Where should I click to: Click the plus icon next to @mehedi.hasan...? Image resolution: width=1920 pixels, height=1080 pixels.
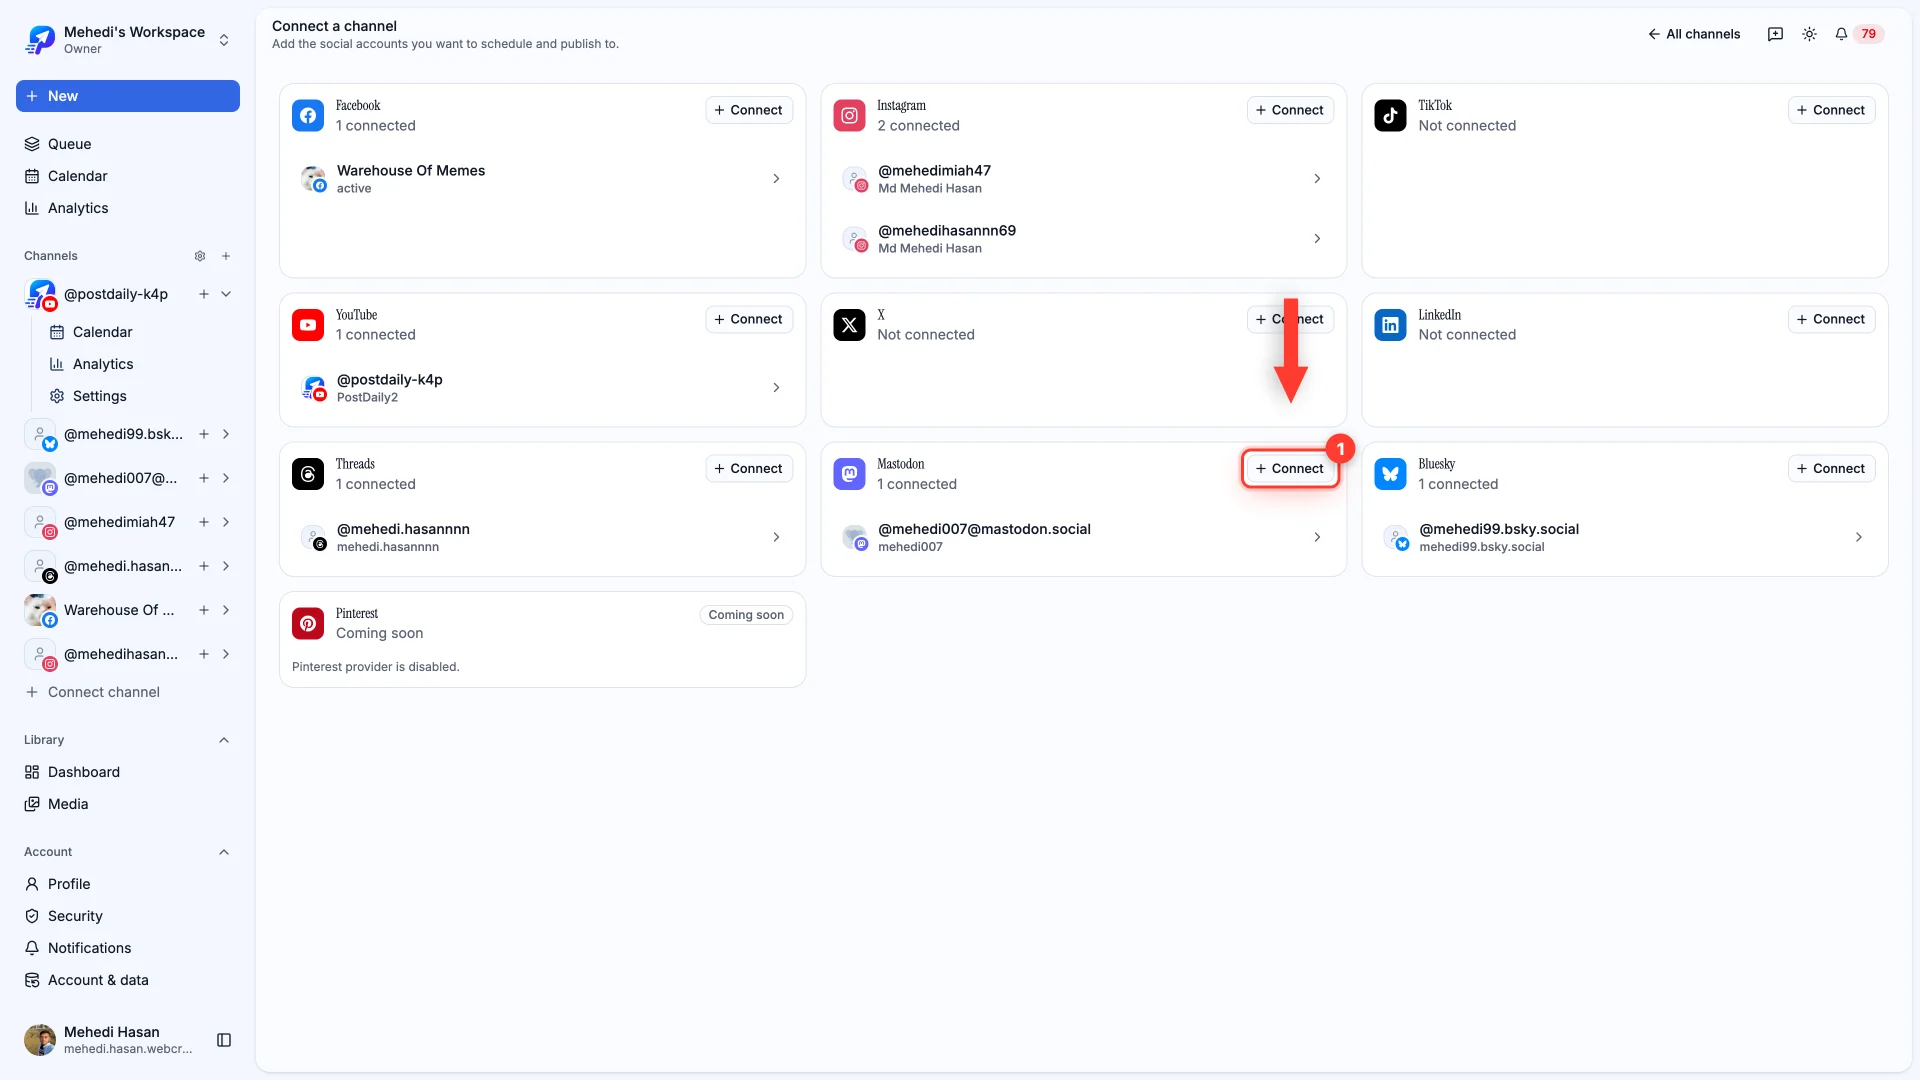[204, 566]
